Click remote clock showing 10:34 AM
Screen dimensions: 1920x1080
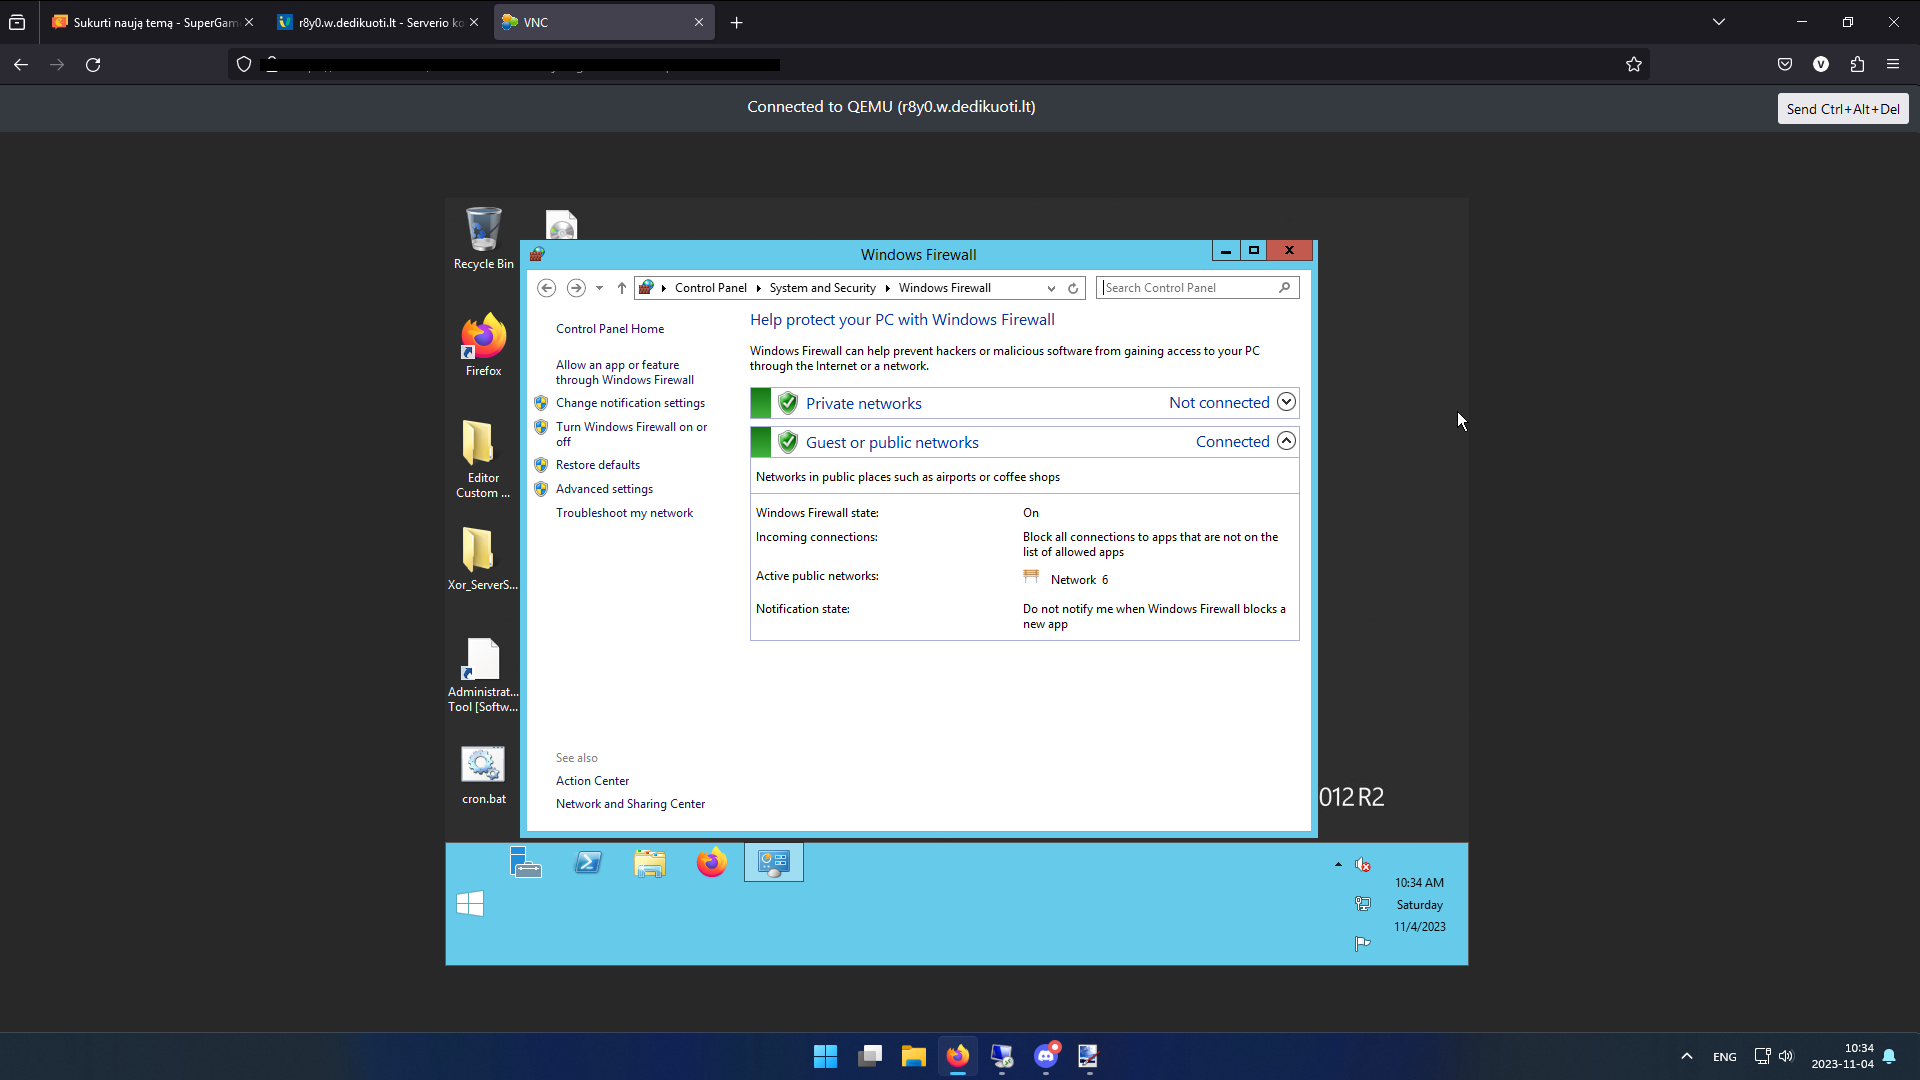pyautogui.click(x=1419, y=883)
